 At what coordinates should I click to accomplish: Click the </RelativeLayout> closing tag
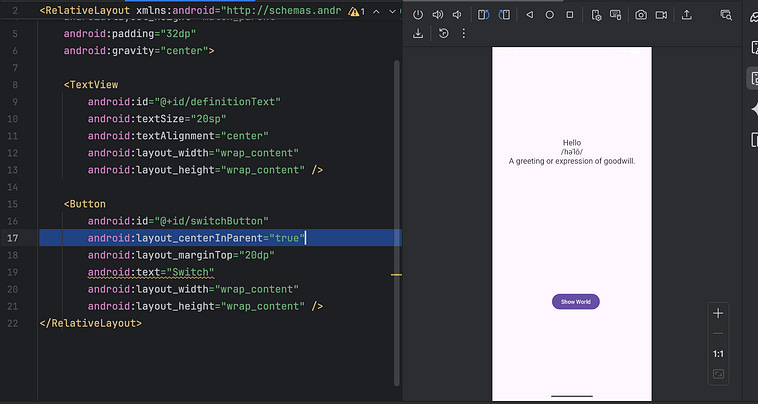[x=90, y=323]
